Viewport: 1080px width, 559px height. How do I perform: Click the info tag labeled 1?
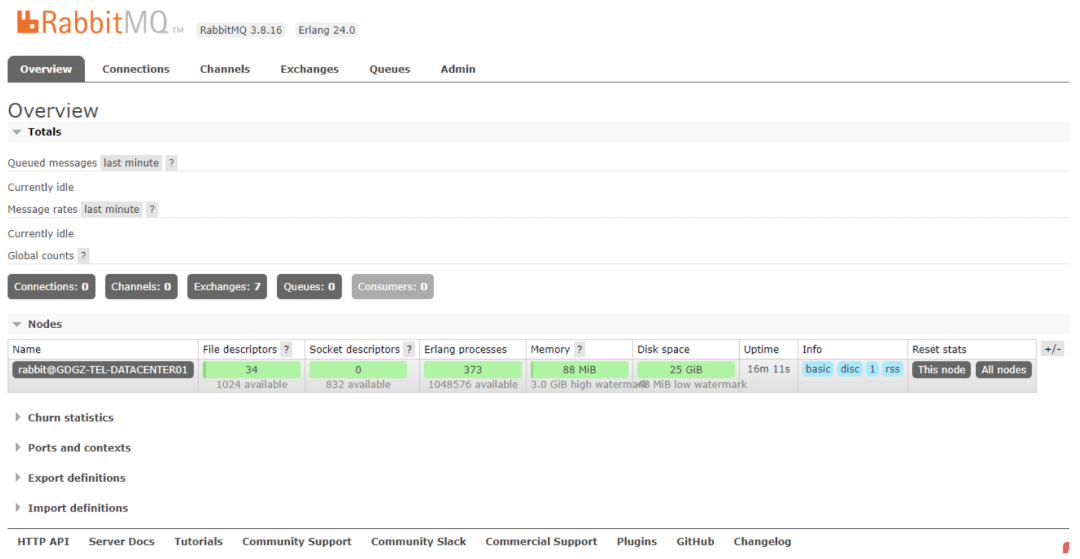click(873, 369)
